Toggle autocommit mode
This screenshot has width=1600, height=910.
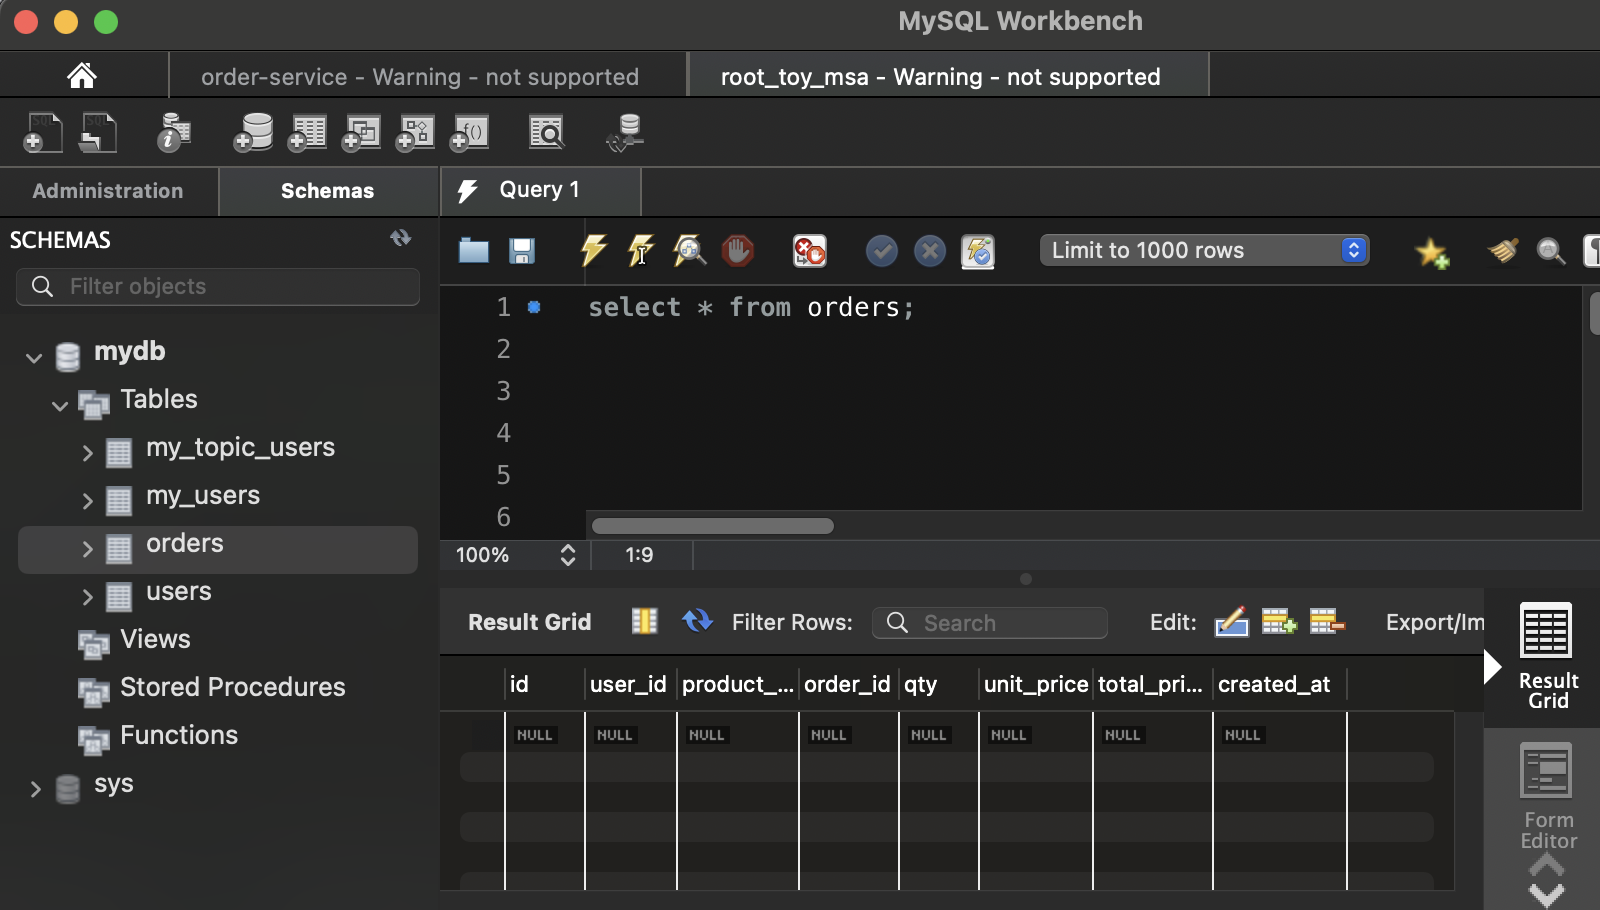(x=978, y=251)
